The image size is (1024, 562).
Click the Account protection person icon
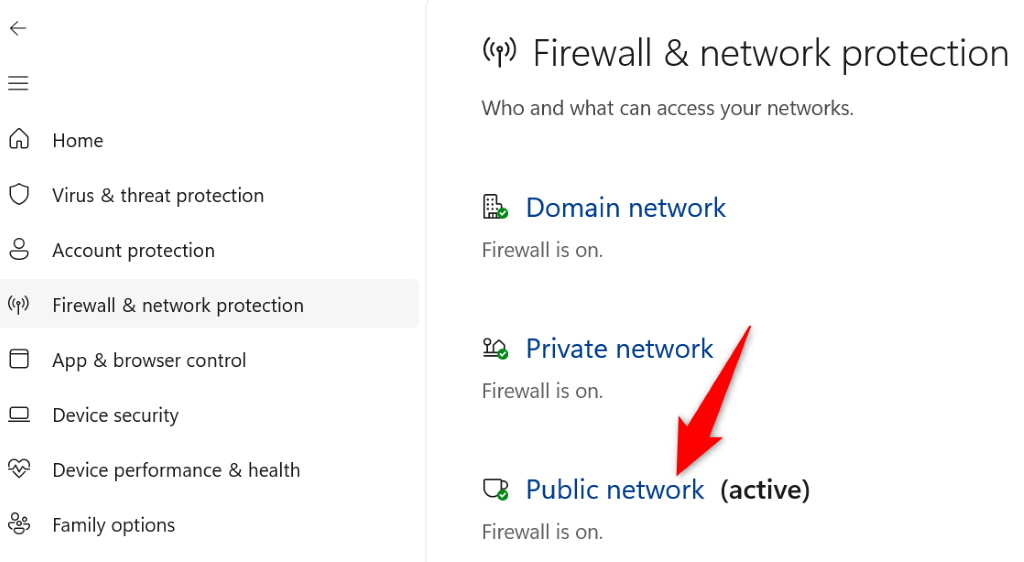(x=19, y=250)
